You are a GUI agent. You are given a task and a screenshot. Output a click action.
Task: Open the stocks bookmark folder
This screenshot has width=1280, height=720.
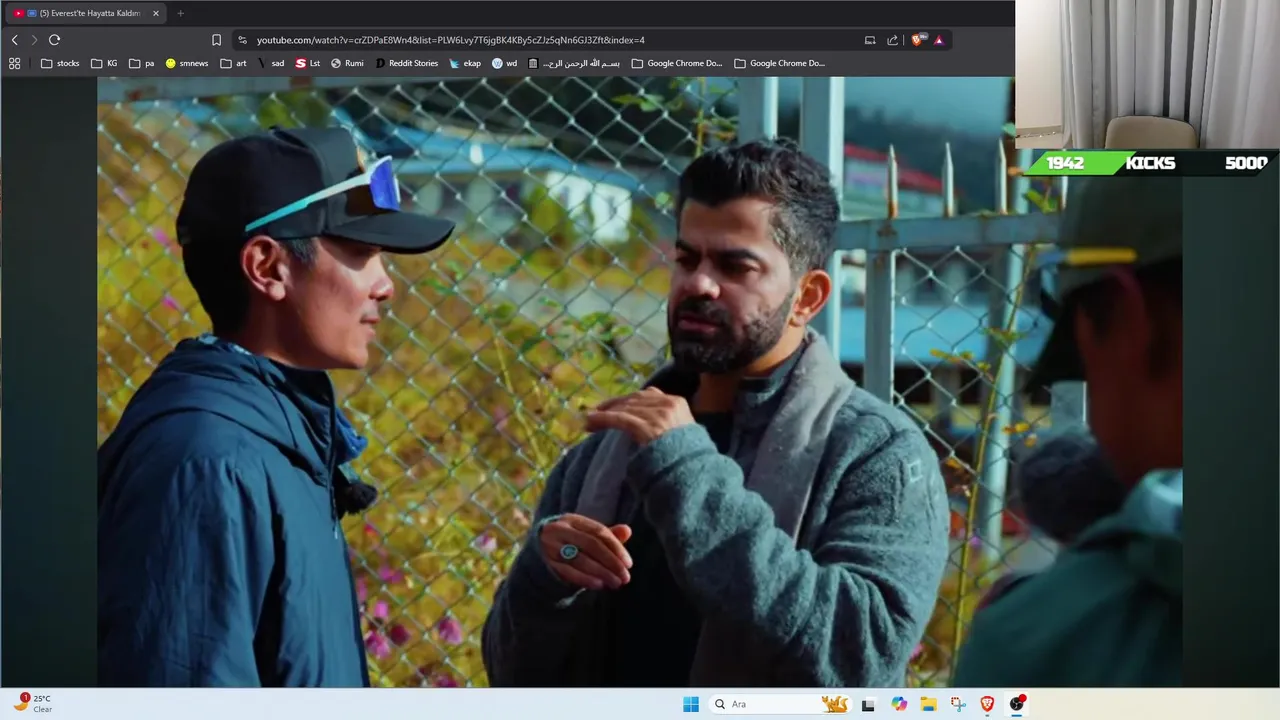tap(60, 63)
